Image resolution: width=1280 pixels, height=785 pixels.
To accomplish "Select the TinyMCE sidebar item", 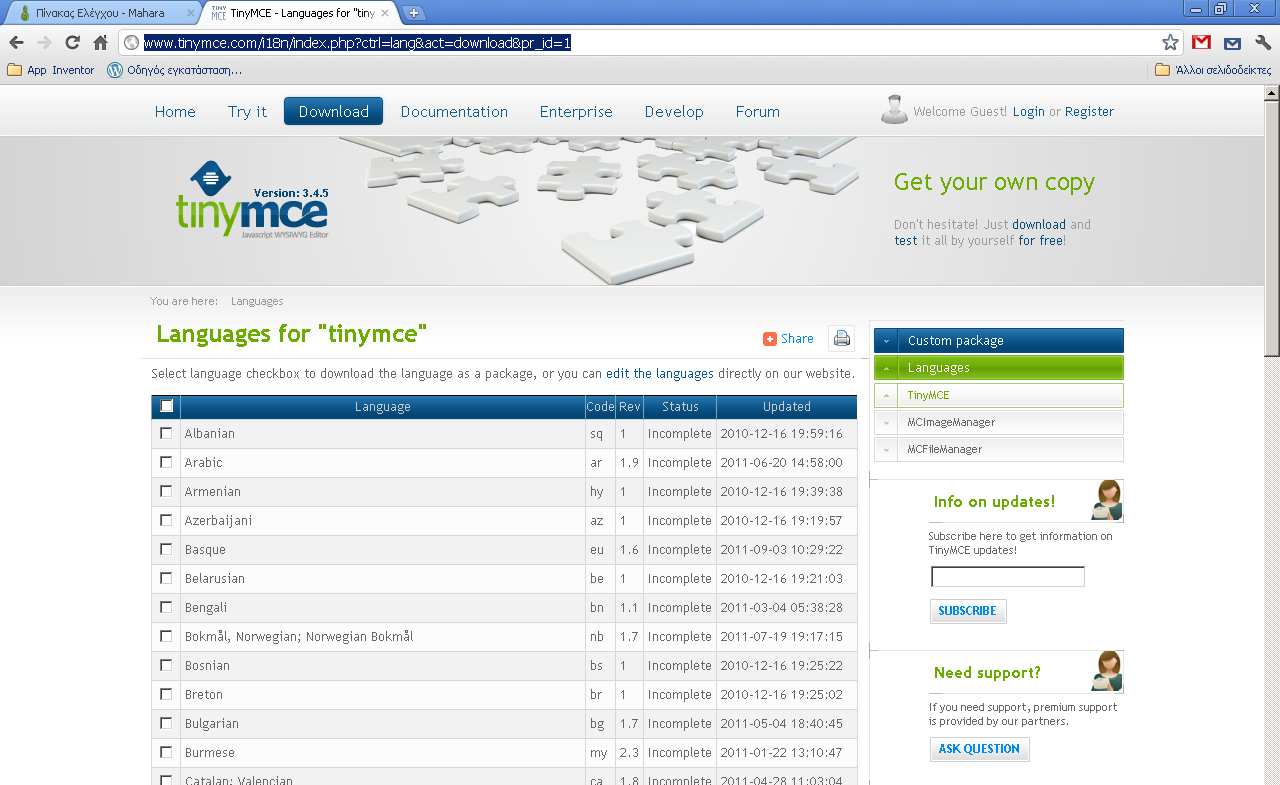I will point(998,395).
